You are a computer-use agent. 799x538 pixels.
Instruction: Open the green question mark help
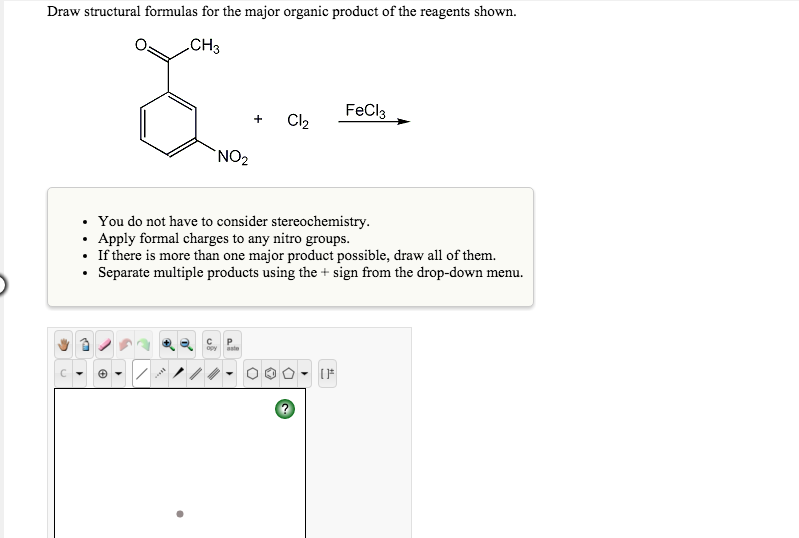[285, 409]
